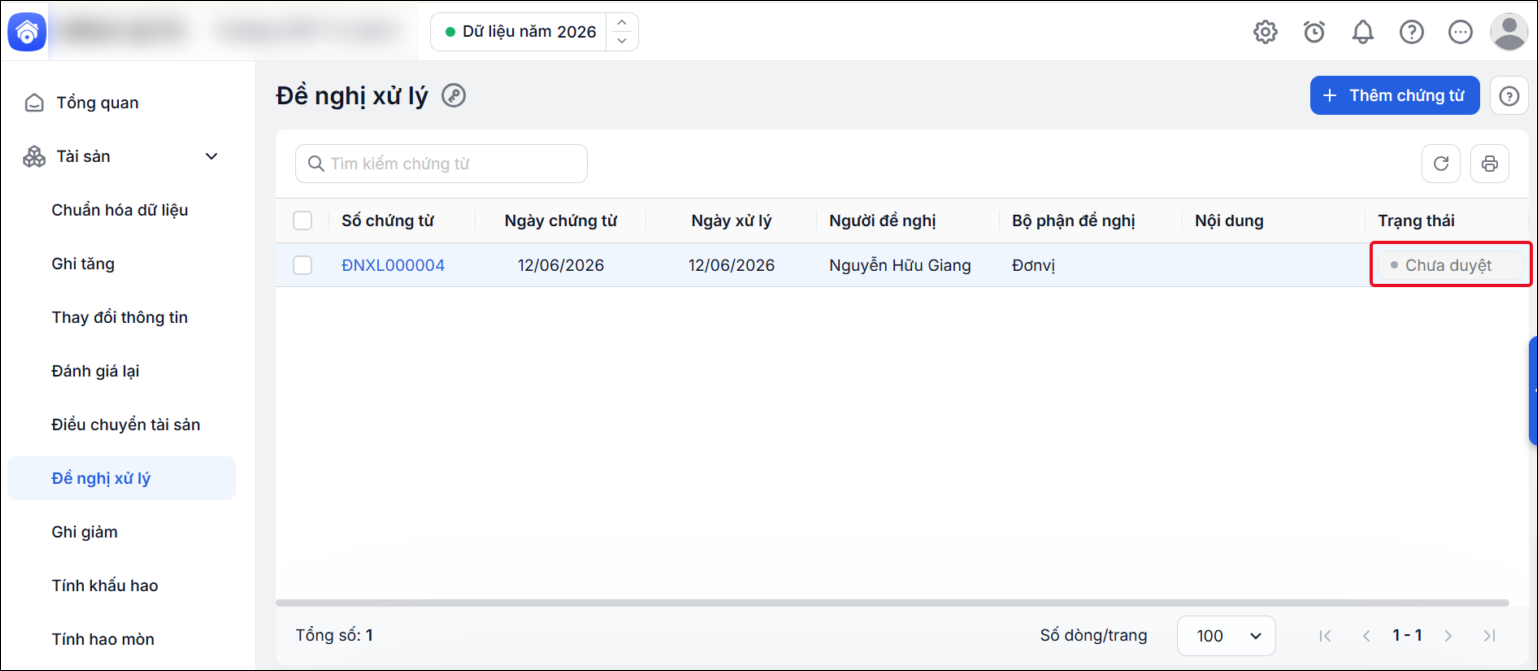Click the help button beside Thêm chứng từ
The height and width of the screenshot is (671, 1538).
(x=1509, y=96)
